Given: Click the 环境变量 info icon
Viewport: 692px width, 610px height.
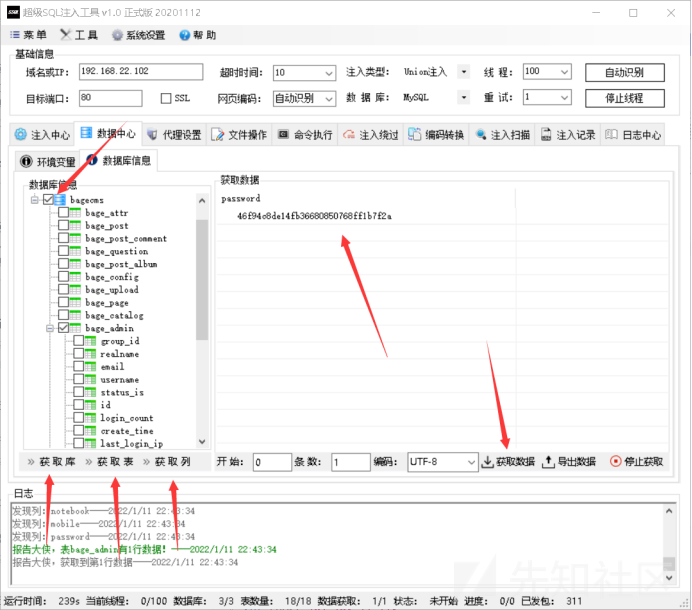Looking at the screenshot, I should click(26, 162).
